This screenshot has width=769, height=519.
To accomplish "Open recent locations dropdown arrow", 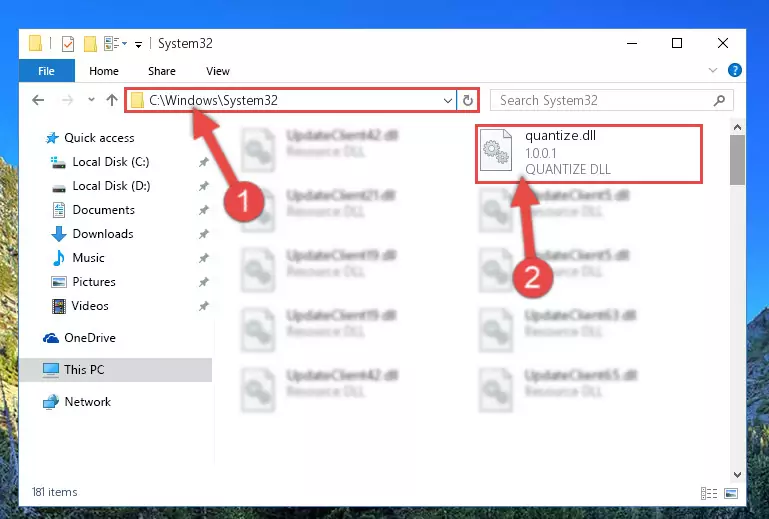I will 91,100.
